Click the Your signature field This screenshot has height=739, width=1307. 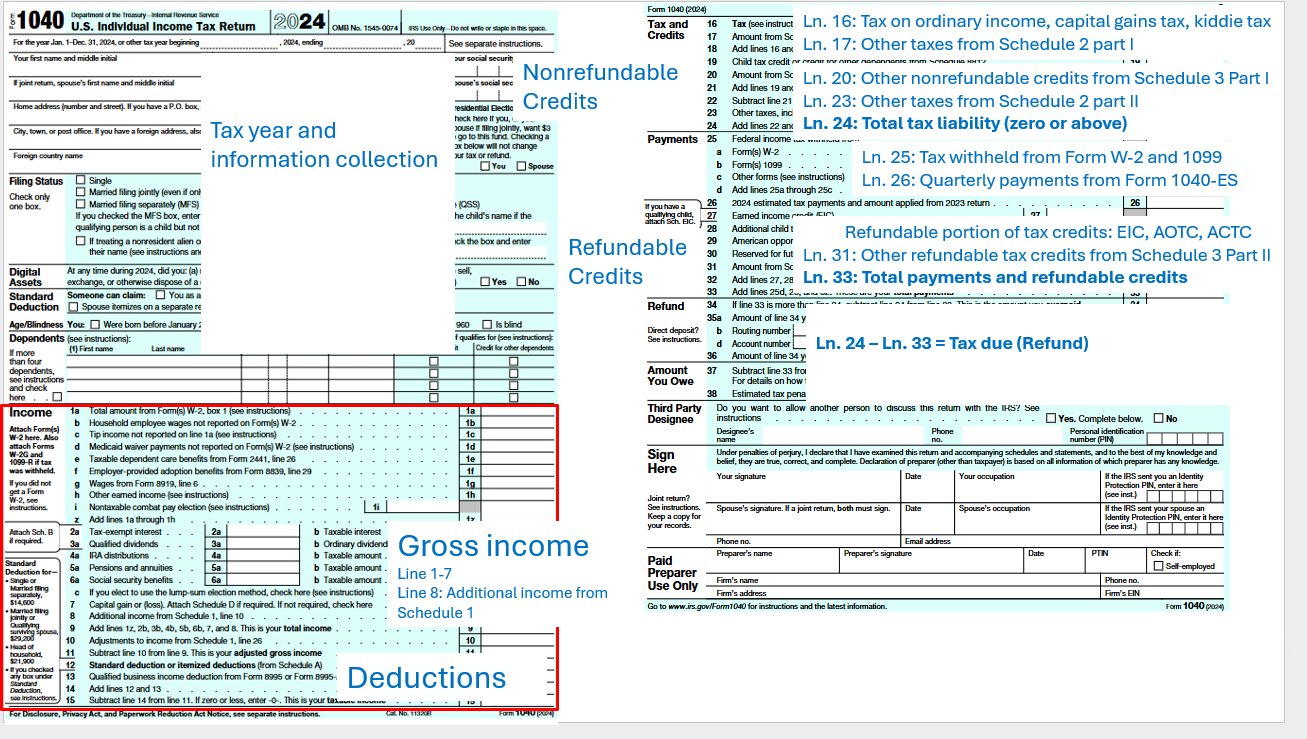point(807,490)
